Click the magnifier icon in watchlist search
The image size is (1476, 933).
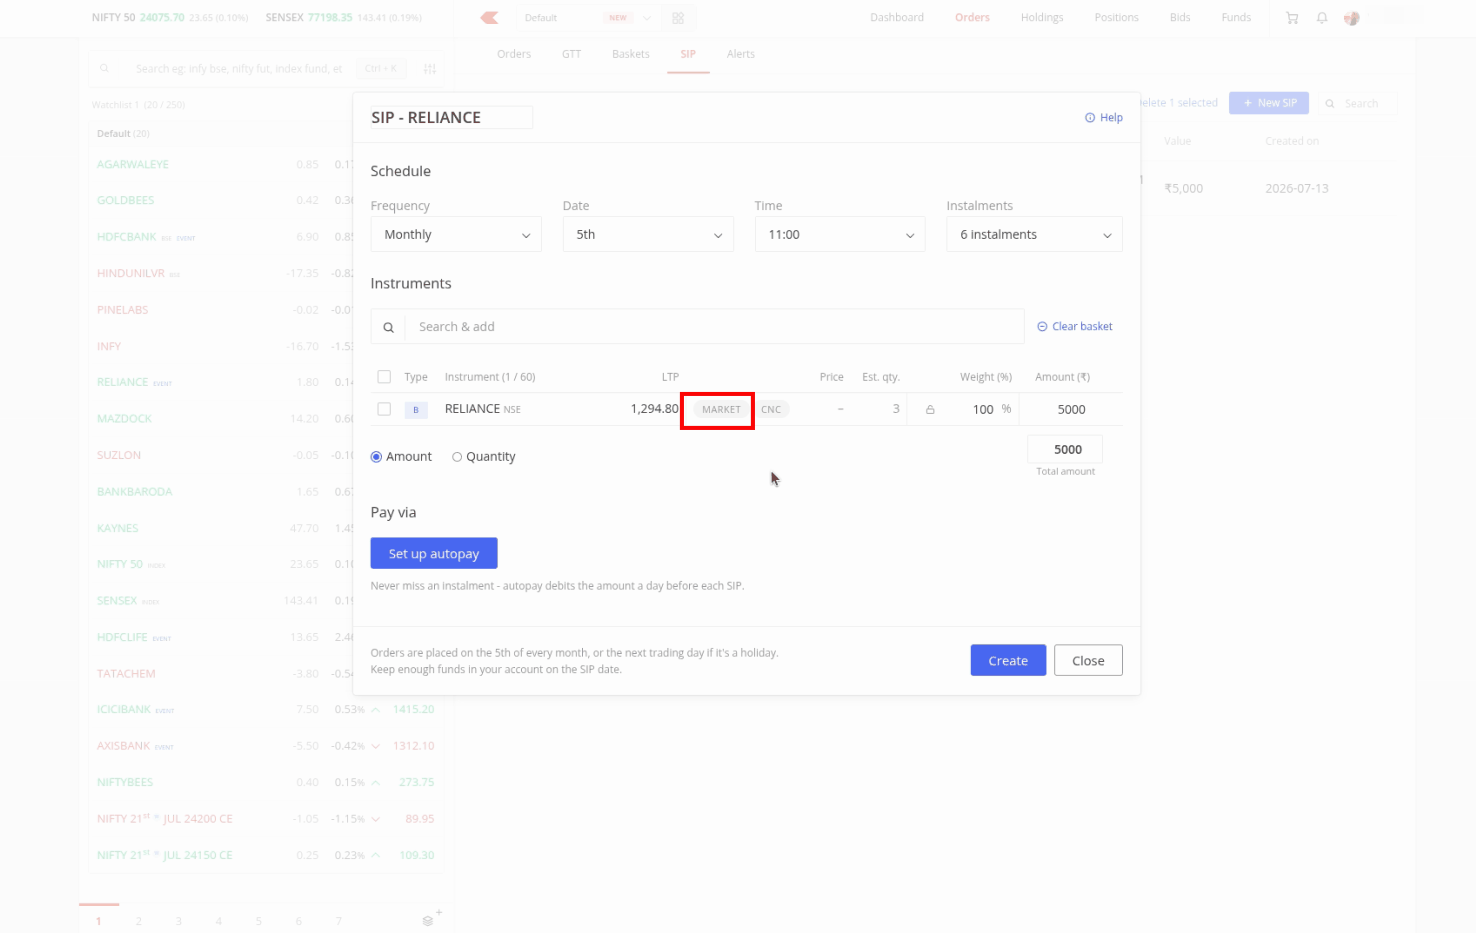(x=104, y=69)
